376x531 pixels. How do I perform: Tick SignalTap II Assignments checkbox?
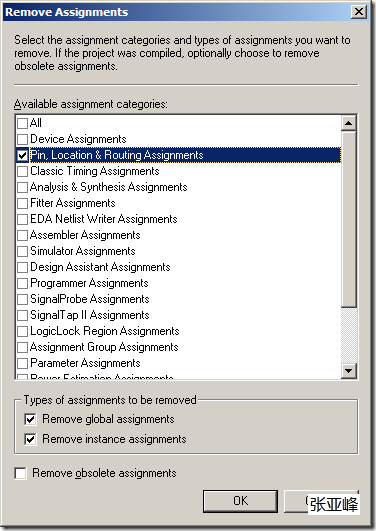[x=22, y=315]
